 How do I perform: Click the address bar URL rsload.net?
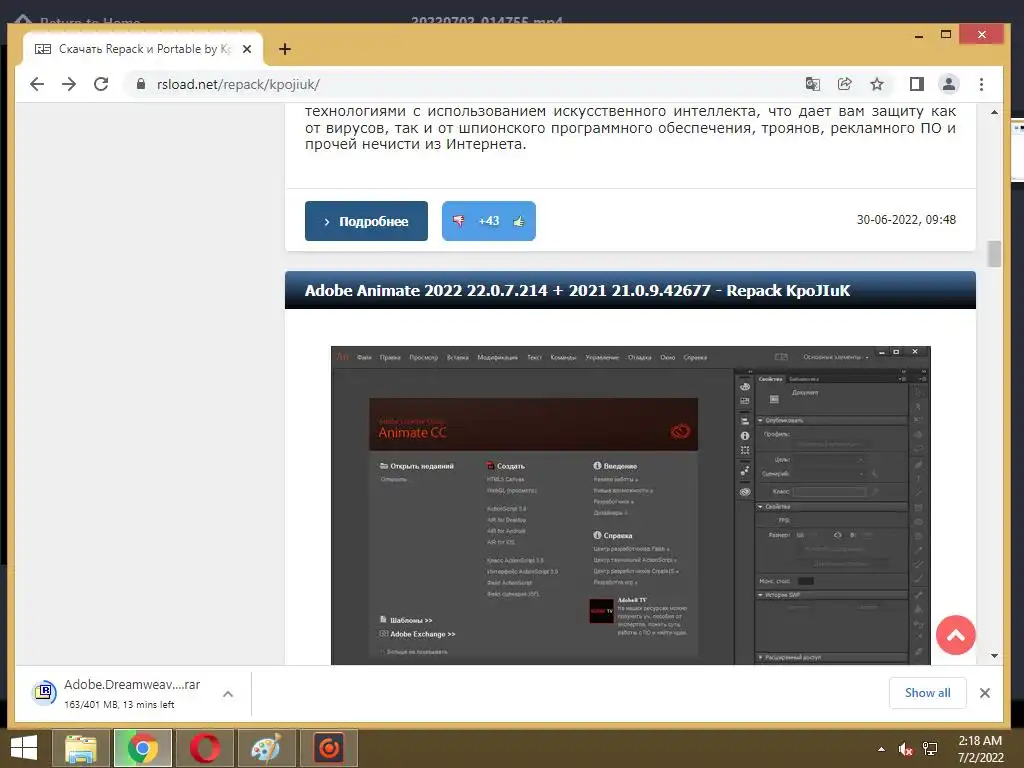(x=238, y=84)
